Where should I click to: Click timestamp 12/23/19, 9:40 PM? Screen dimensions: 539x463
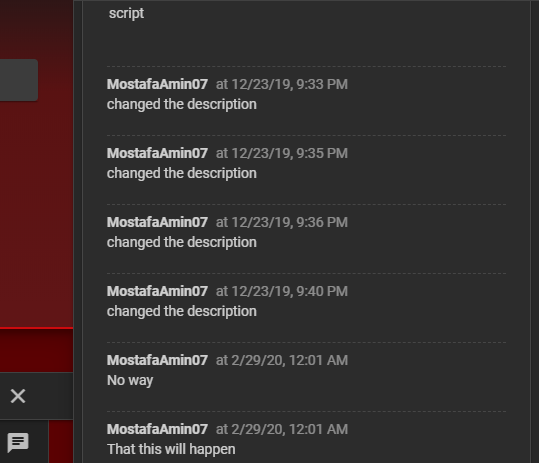pos(282,291)
